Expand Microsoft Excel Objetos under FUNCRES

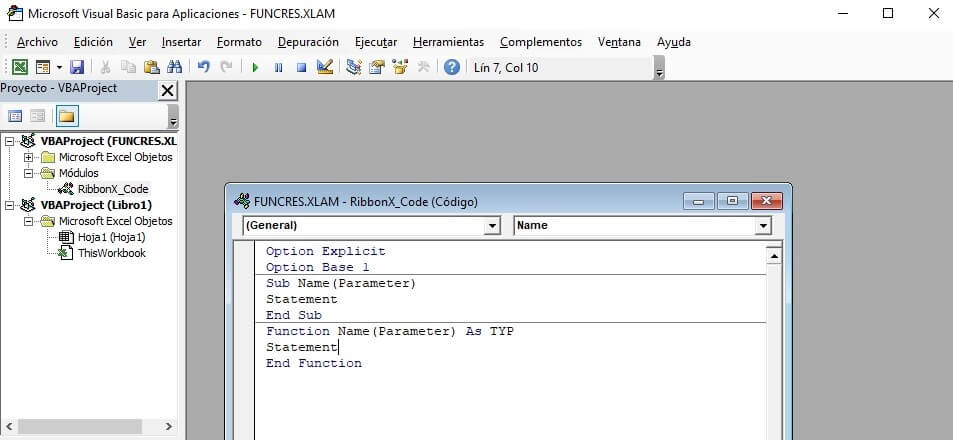(29, 157)
